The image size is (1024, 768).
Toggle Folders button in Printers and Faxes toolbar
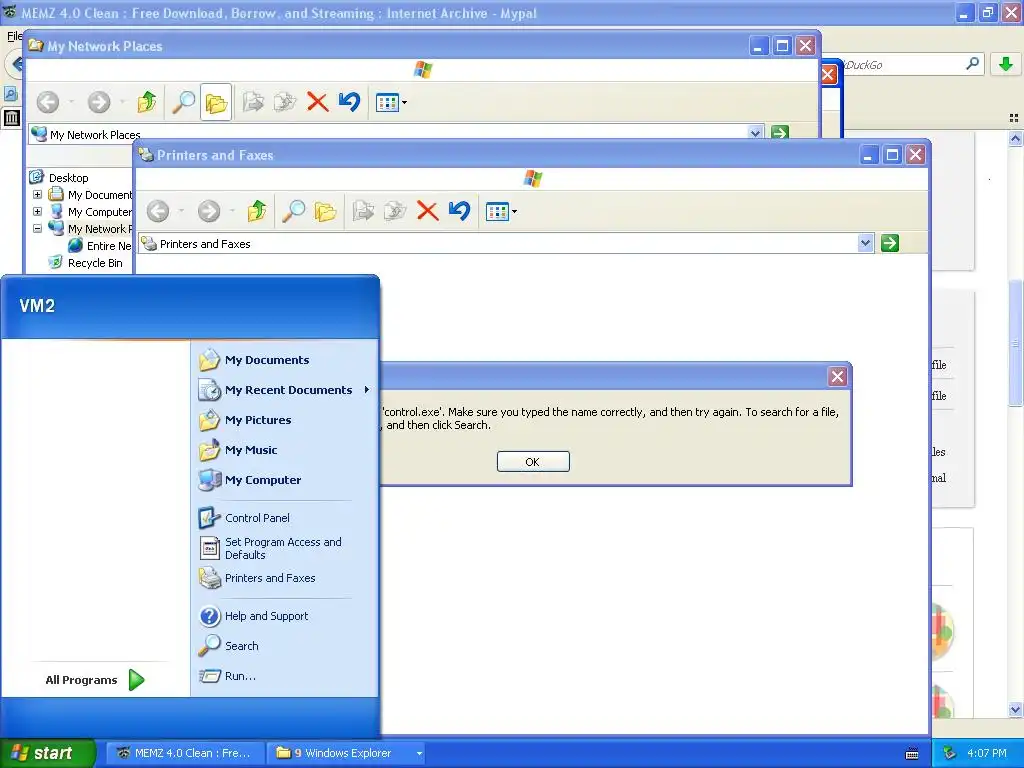point(325,211)
